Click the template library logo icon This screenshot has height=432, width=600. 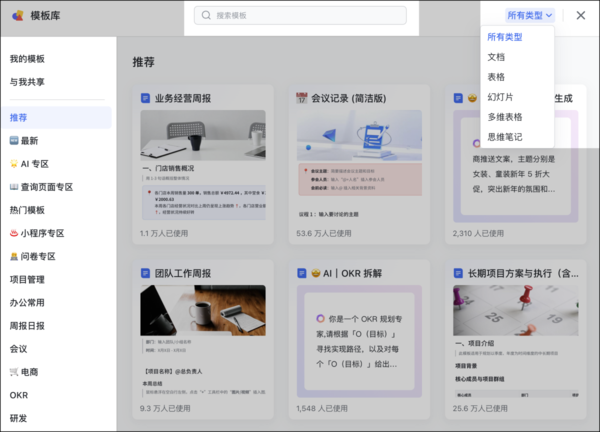(x=17, y=16)
